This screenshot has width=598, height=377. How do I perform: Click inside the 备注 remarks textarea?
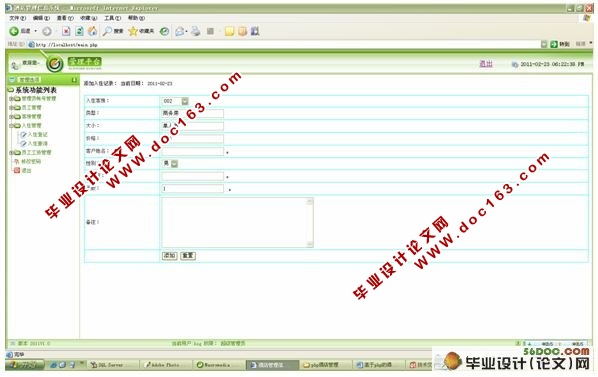[234, 223]
